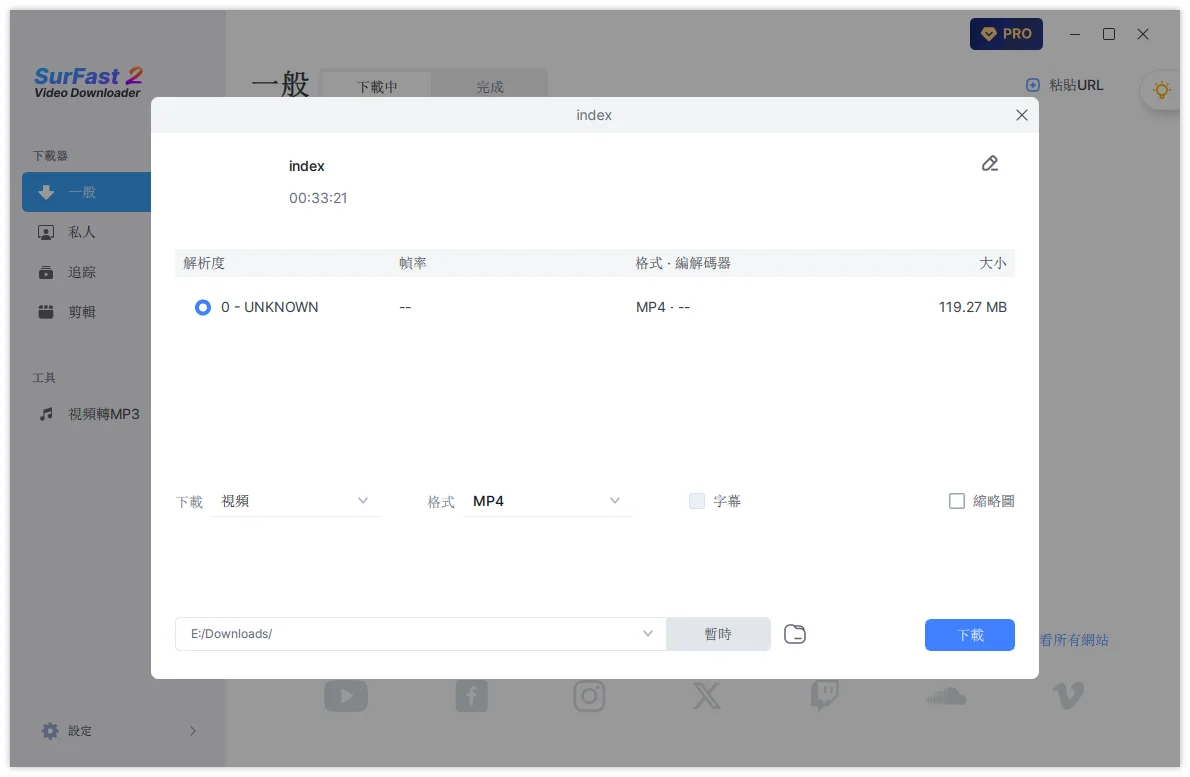1190x777 pixels.
Task: Click the lightbulb tips icon
Action: [x=1161, y=90]
